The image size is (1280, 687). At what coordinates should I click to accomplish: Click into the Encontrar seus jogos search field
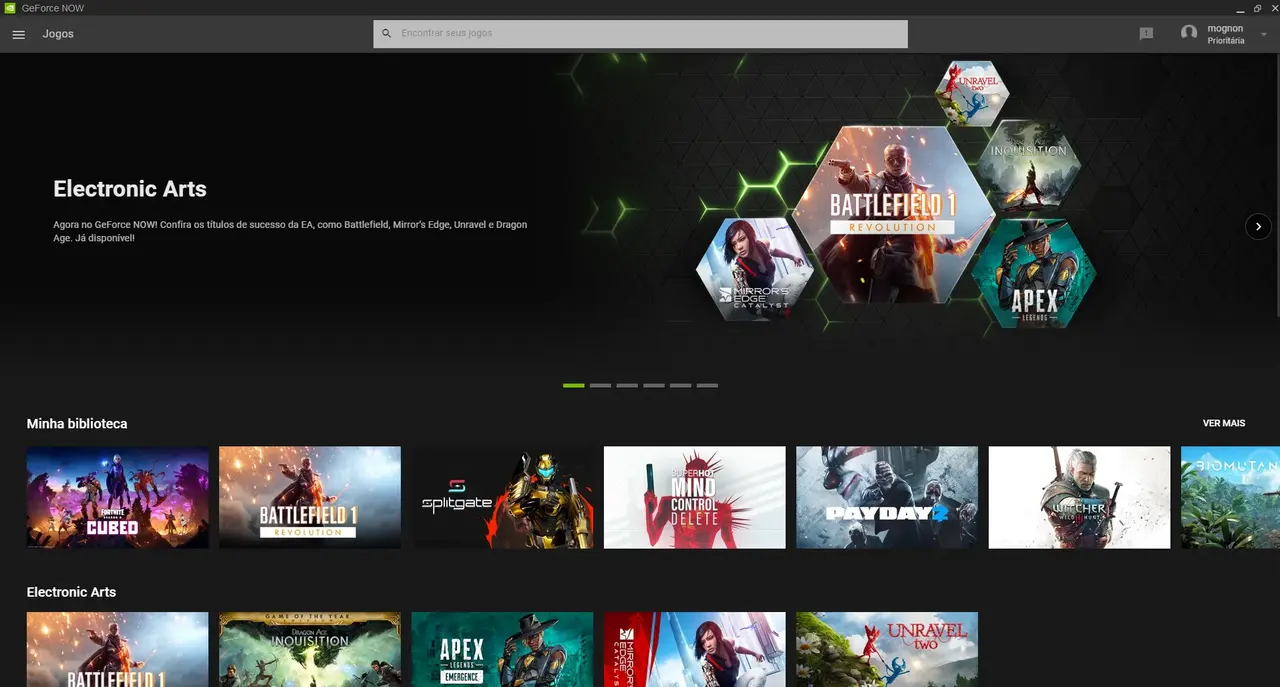pos(640,34)
